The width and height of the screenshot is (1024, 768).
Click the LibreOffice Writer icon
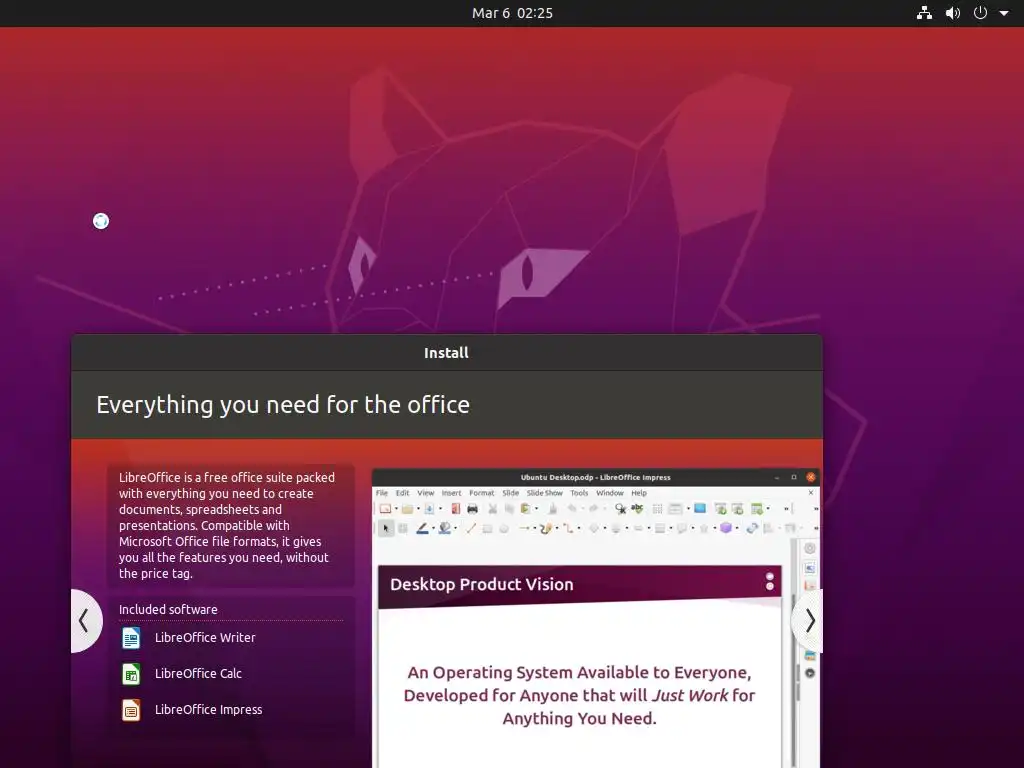[x=131, y=637]
